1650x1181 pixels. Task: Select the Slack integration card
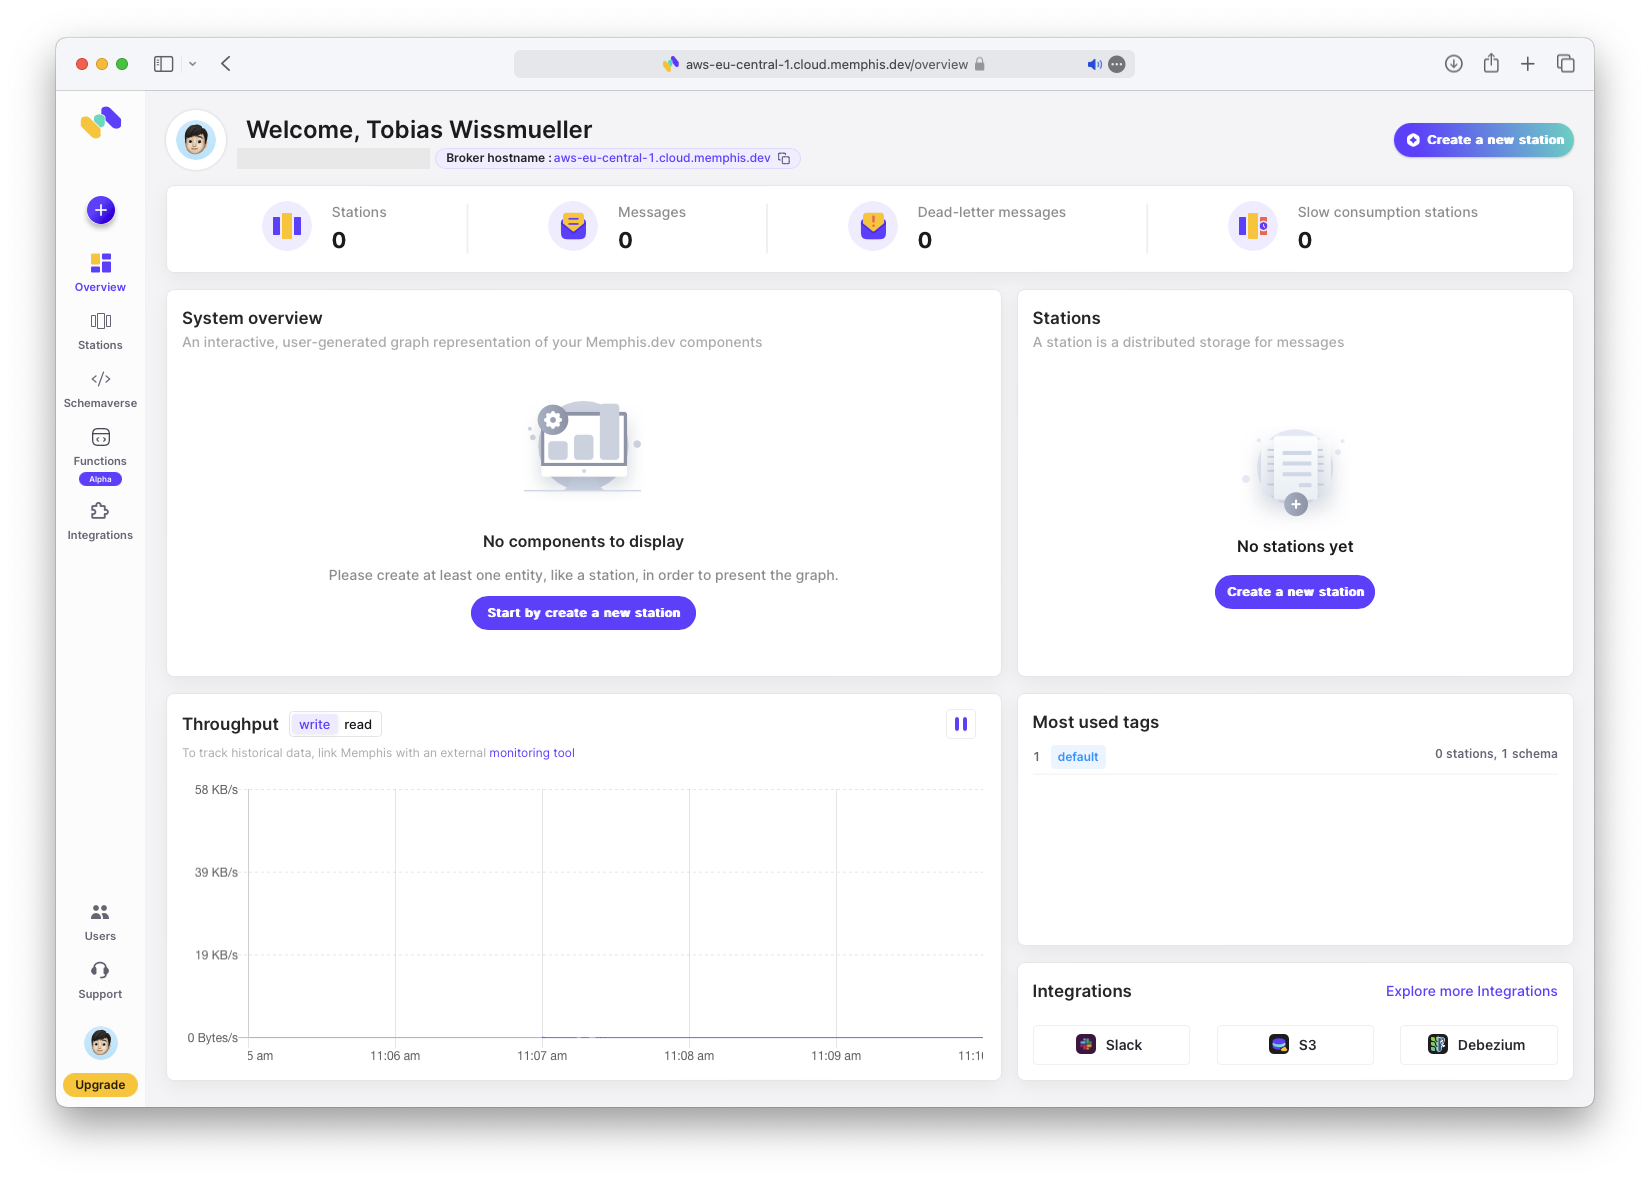pos(1110,1045)
